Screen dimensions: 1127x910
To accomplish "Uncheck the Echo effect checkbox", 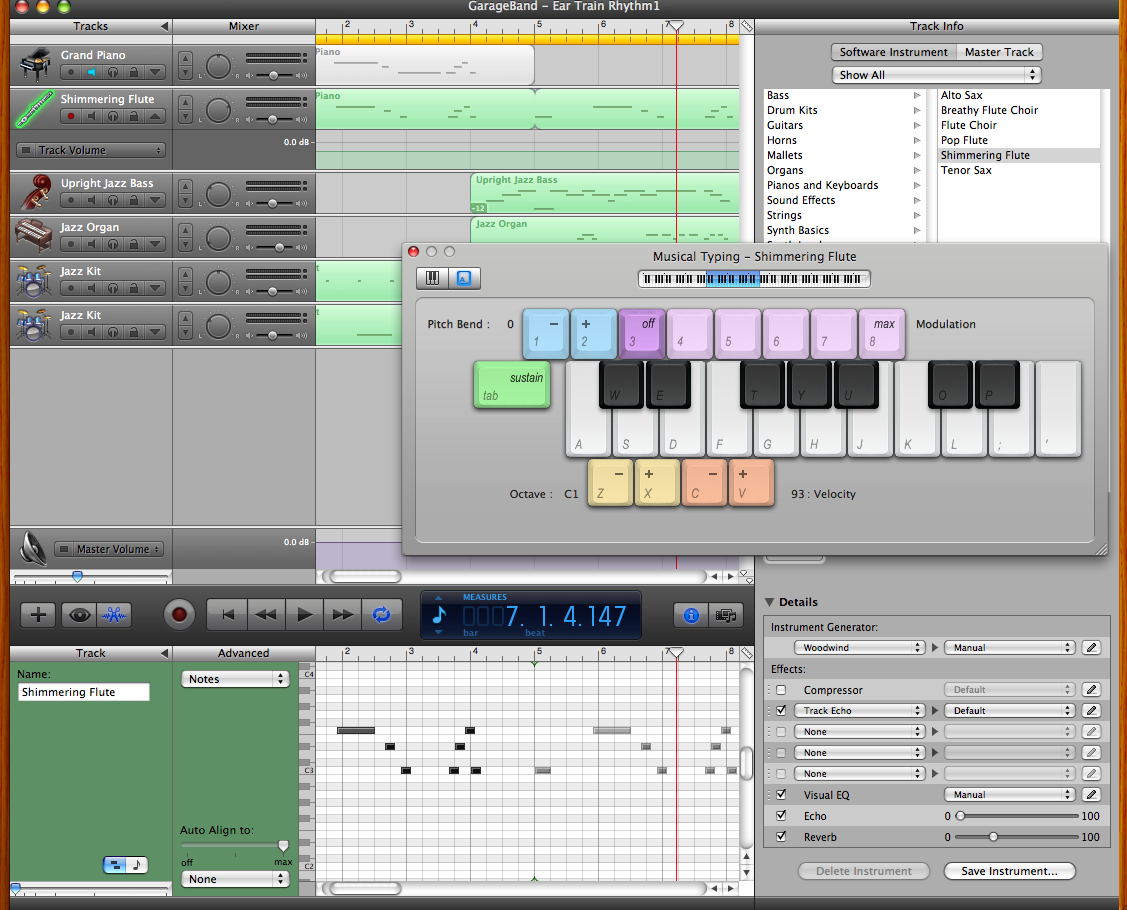I will pos(781,816).
